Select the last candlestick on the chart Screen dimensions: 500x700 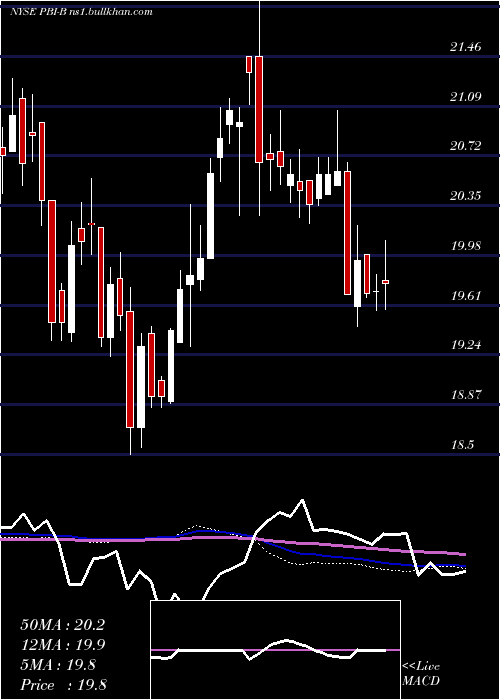click(385, 282)
